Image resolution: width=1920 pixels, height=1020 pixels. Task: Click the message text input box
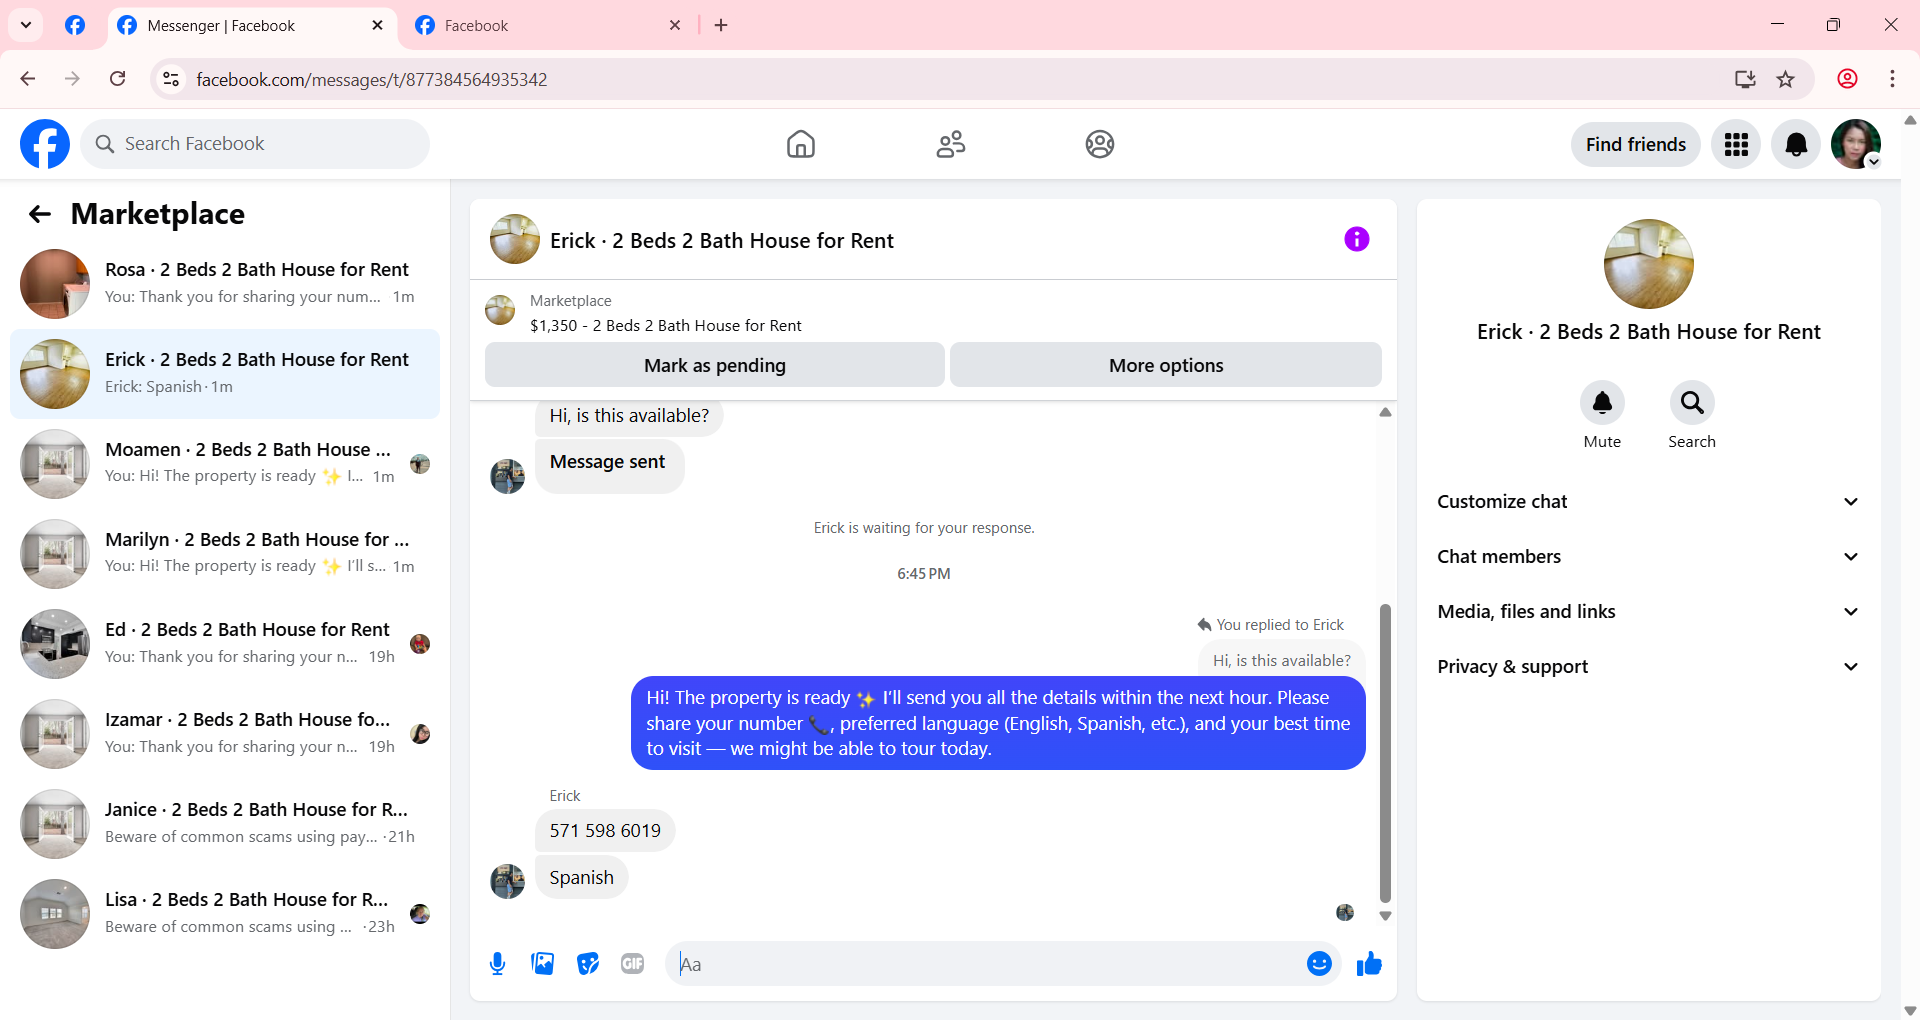[985, 964]
